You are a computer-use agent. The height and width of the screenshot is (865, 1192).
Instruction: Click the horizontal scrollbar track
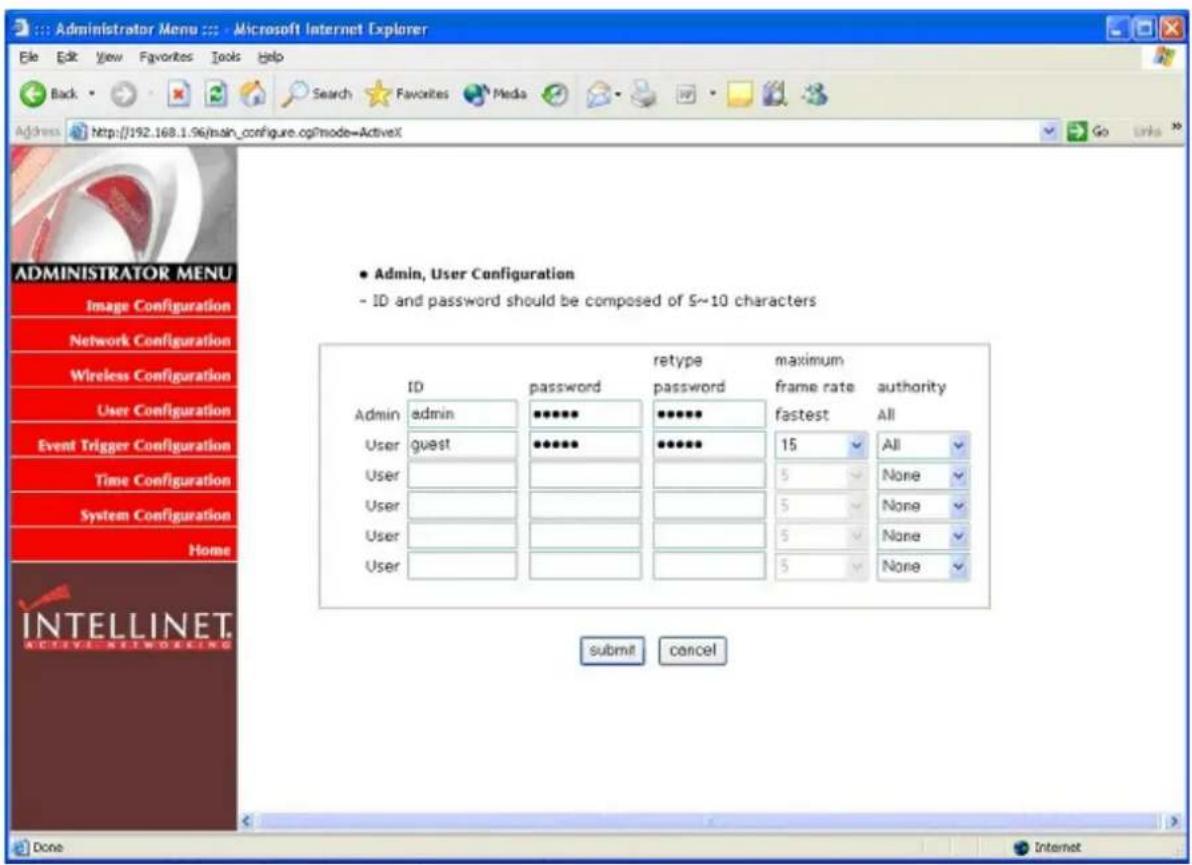710,821
